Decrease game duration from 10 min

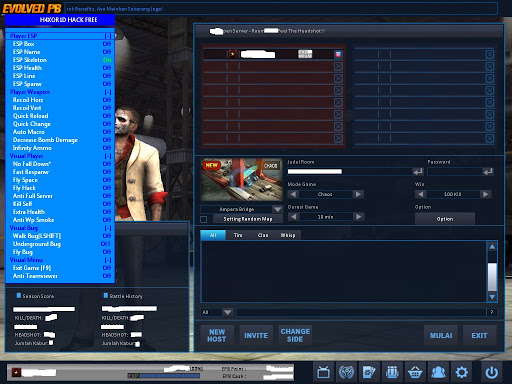[x=293, y=217]
